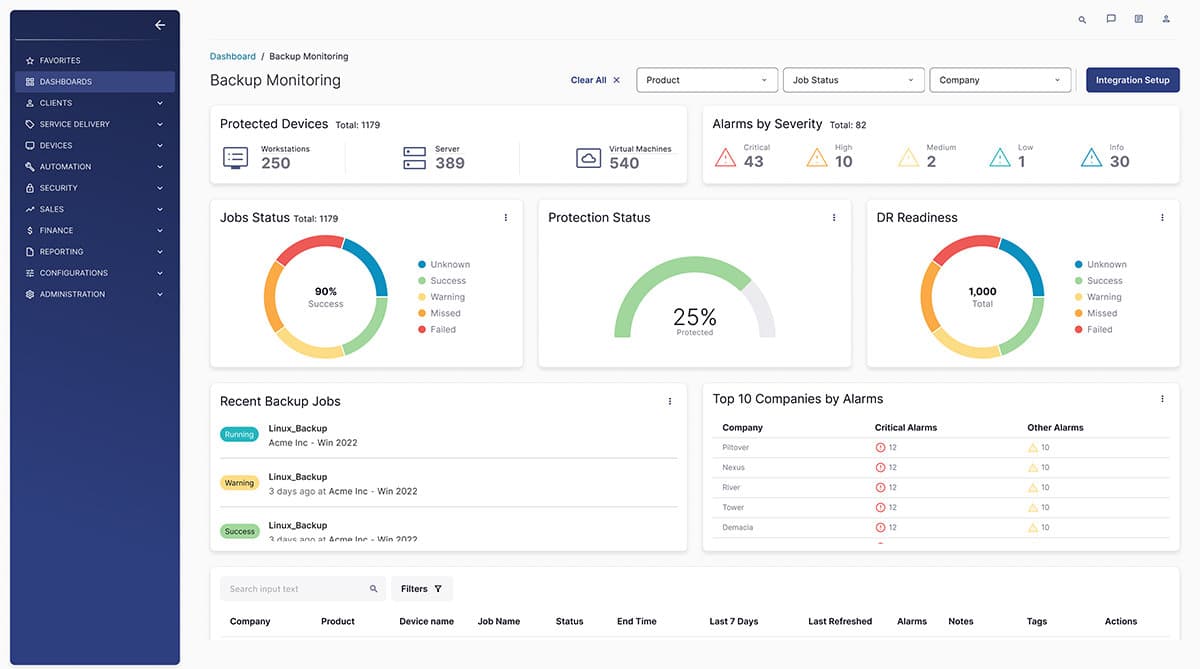This screenshot has height=669, width=1200.
Task: Open the Reporting sidebar item
Action: point(95,252)
